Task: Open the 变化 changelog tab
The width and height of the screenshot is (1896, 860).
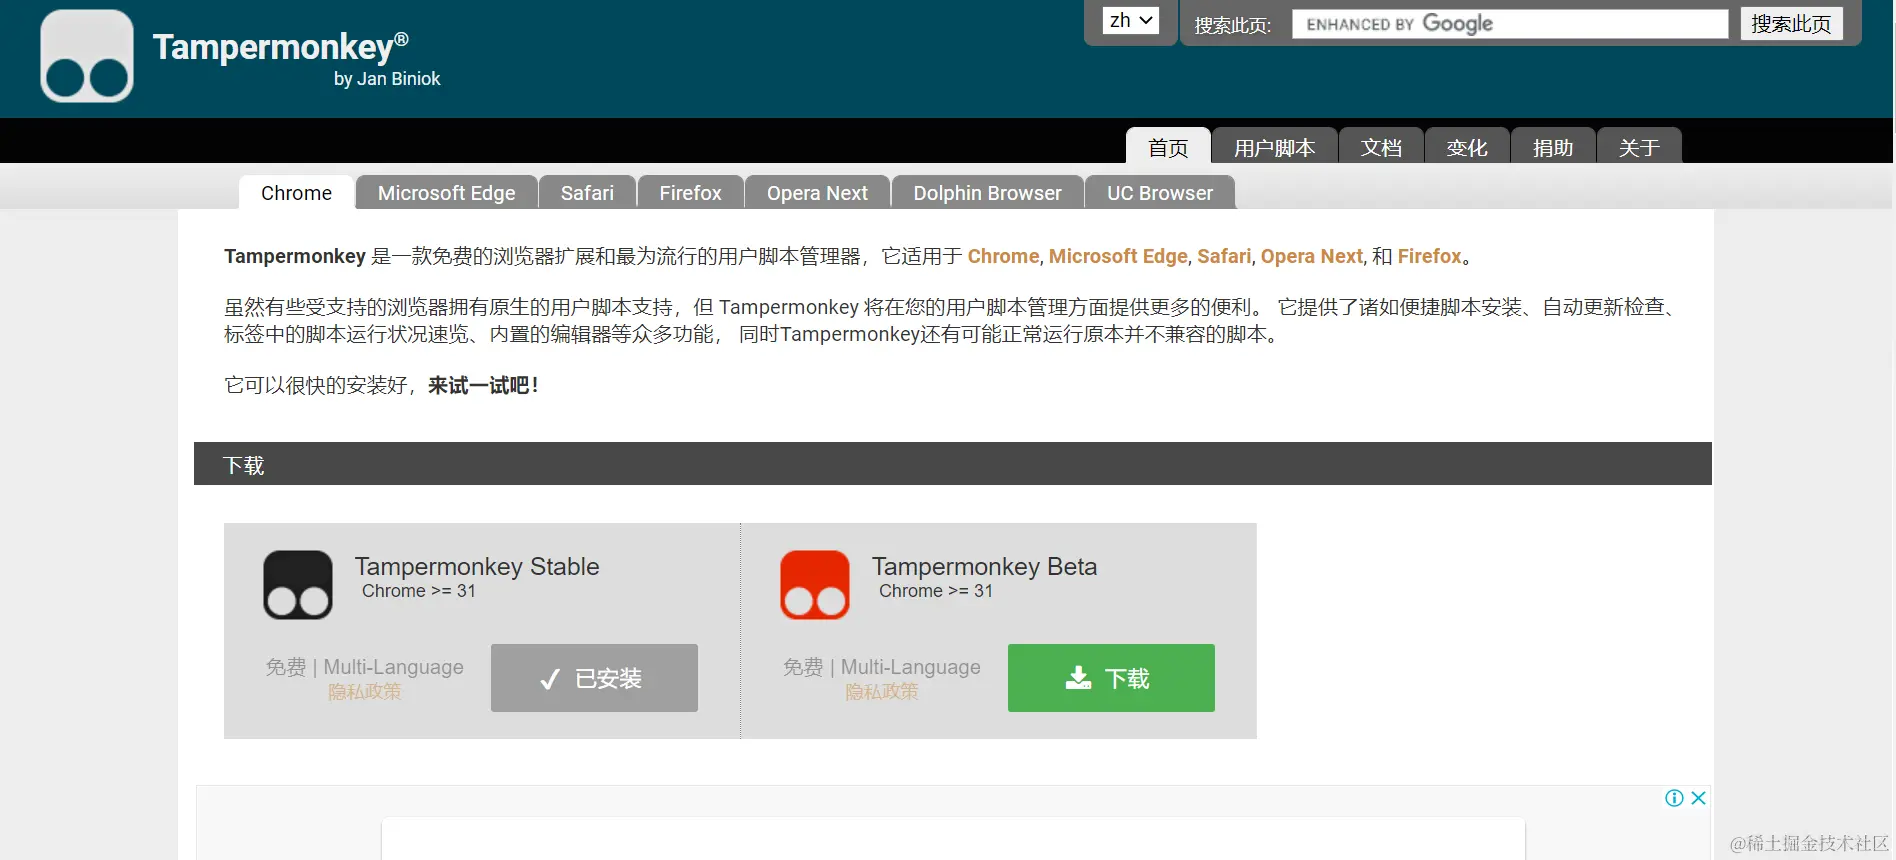Action: [x=1467, y=147]
